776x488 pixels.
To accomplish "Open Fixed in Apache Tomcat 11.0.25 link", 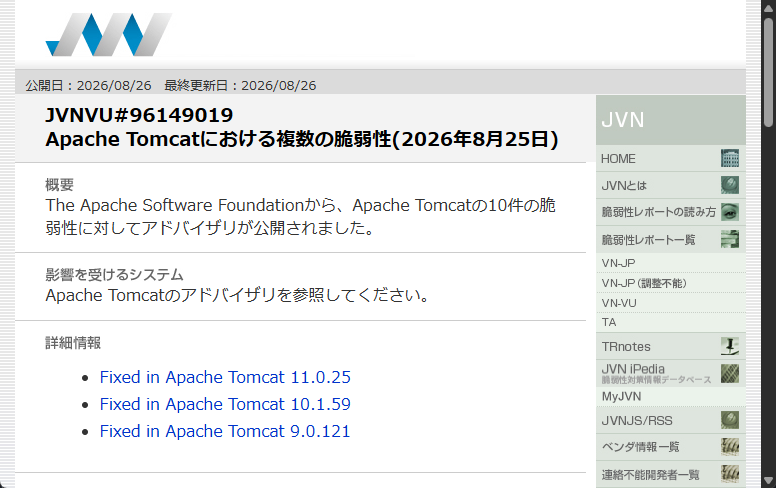I will click(225, 377).
